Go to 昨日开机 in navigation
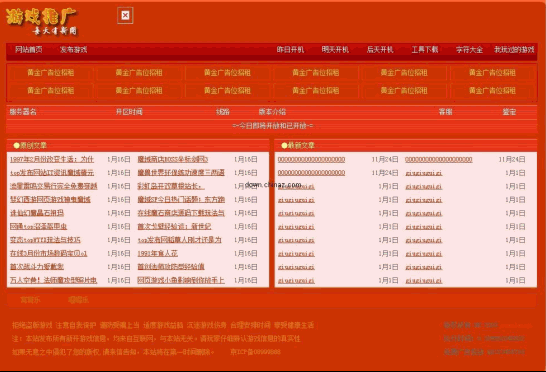Screen dimensions: 546x372 click(290, 50)
